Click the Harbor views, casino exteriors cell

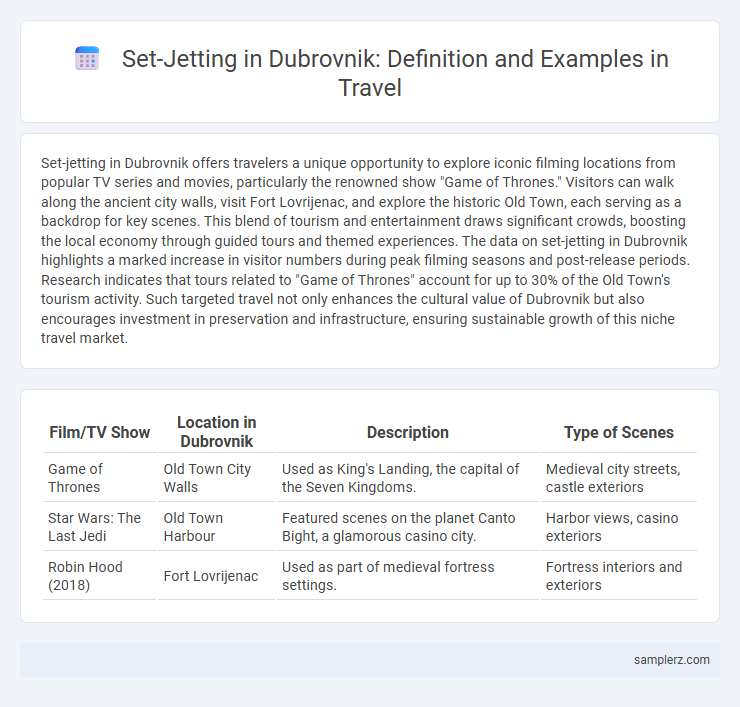click(x=619, y=527)
